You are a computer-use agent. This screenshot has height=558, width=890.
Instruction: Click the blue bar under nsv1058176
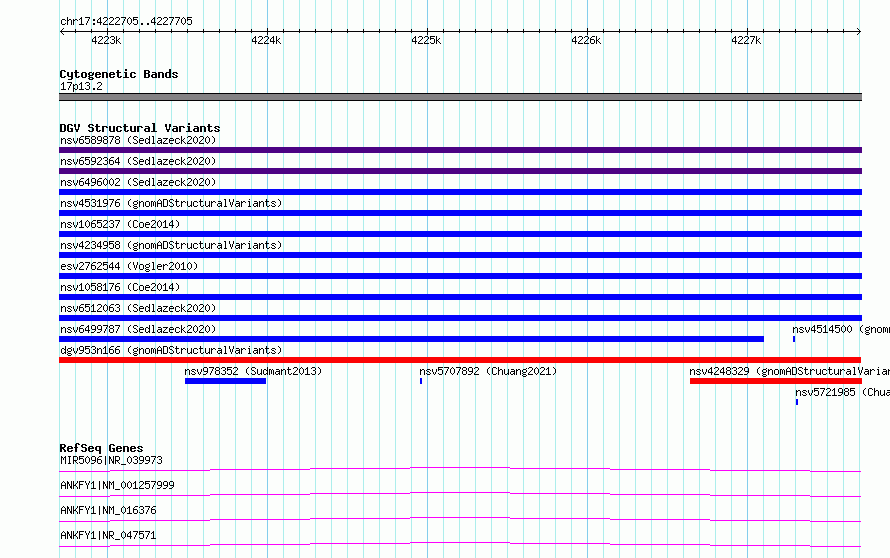[x=460, y=297]
